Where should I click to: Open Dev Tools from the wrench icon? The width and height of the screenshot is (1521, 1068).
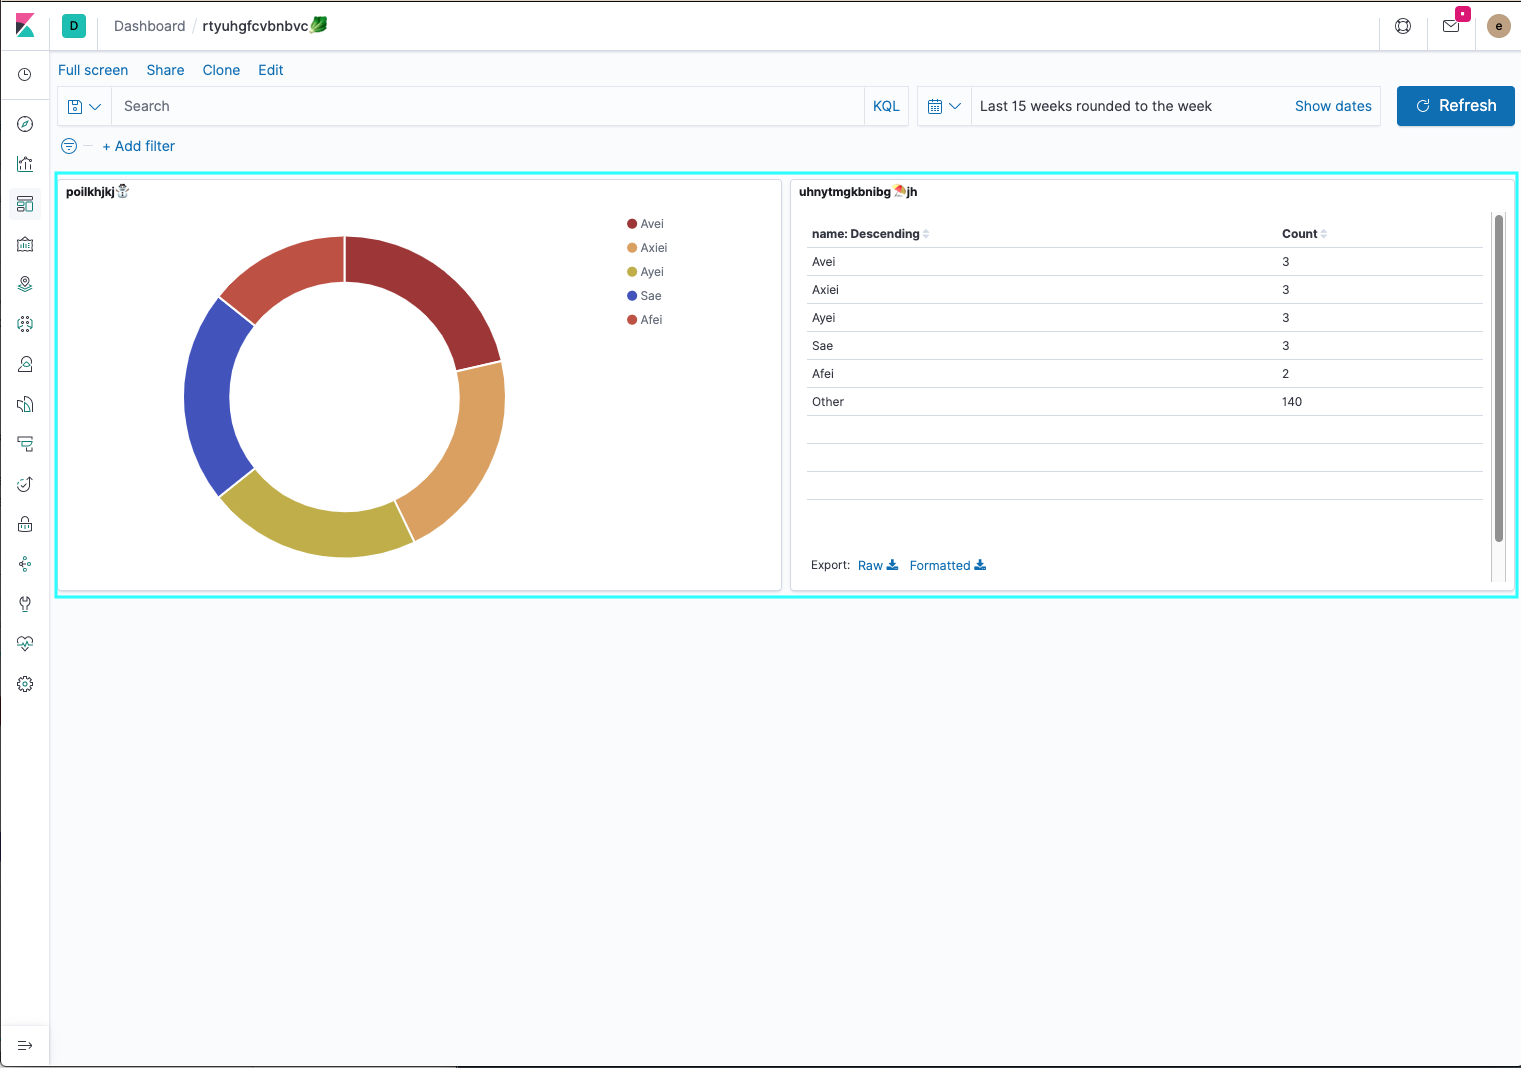pyautogui.click(x=25, y=604)
